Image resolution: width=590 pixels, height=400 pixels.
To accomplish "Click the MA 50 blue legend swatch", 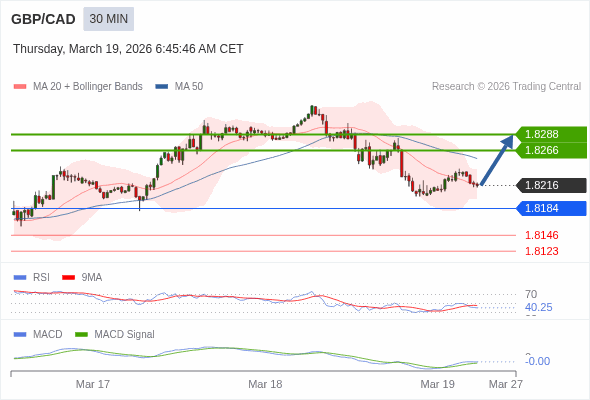I will click(x=161, y=87).
